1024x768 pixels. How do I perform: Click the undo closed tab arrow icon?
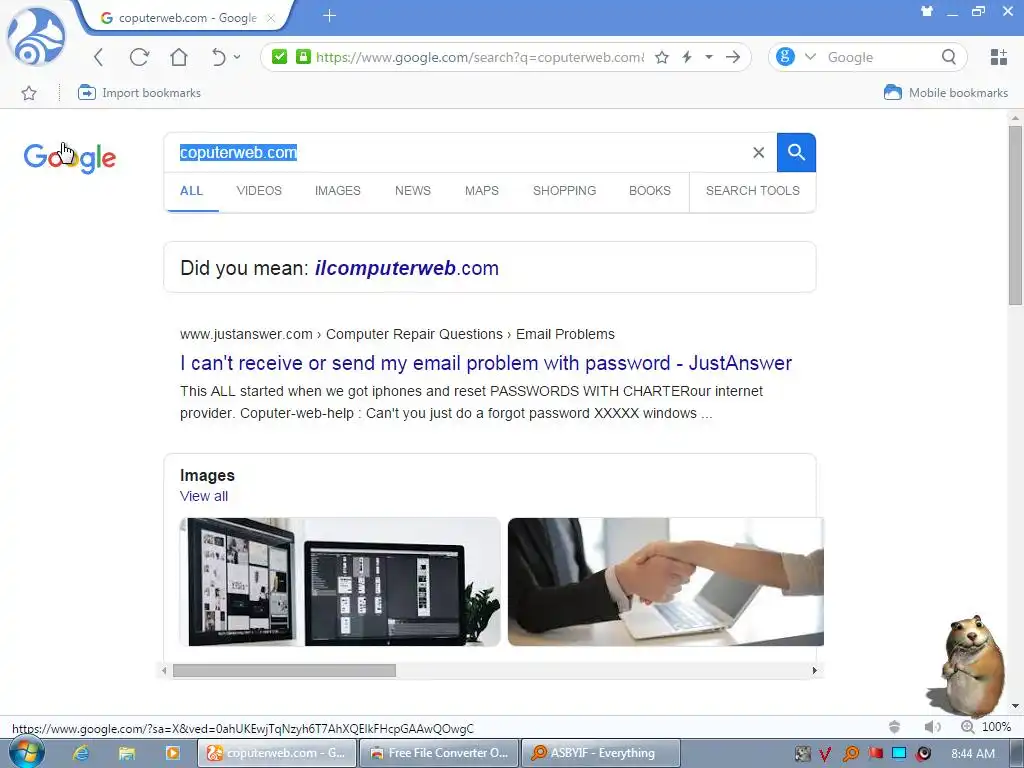[x=219, y=57]
